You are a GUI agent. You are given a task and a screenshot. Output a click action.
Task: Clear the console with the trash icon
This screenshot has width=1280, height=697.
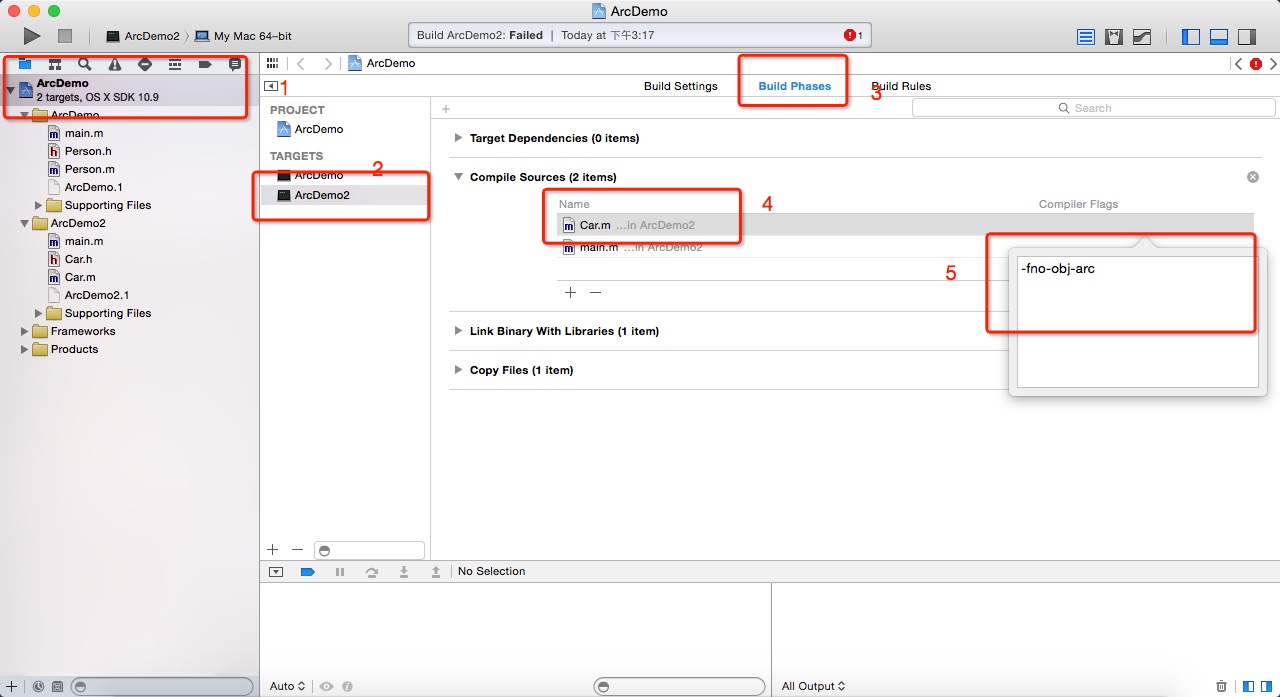pos(1221,686)
